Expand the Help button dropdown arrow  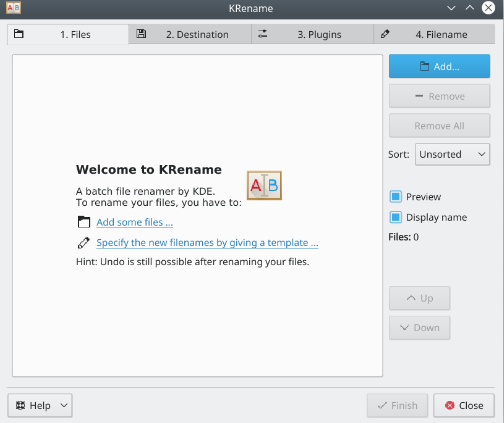pyautogui.click(x=64, y=405)
